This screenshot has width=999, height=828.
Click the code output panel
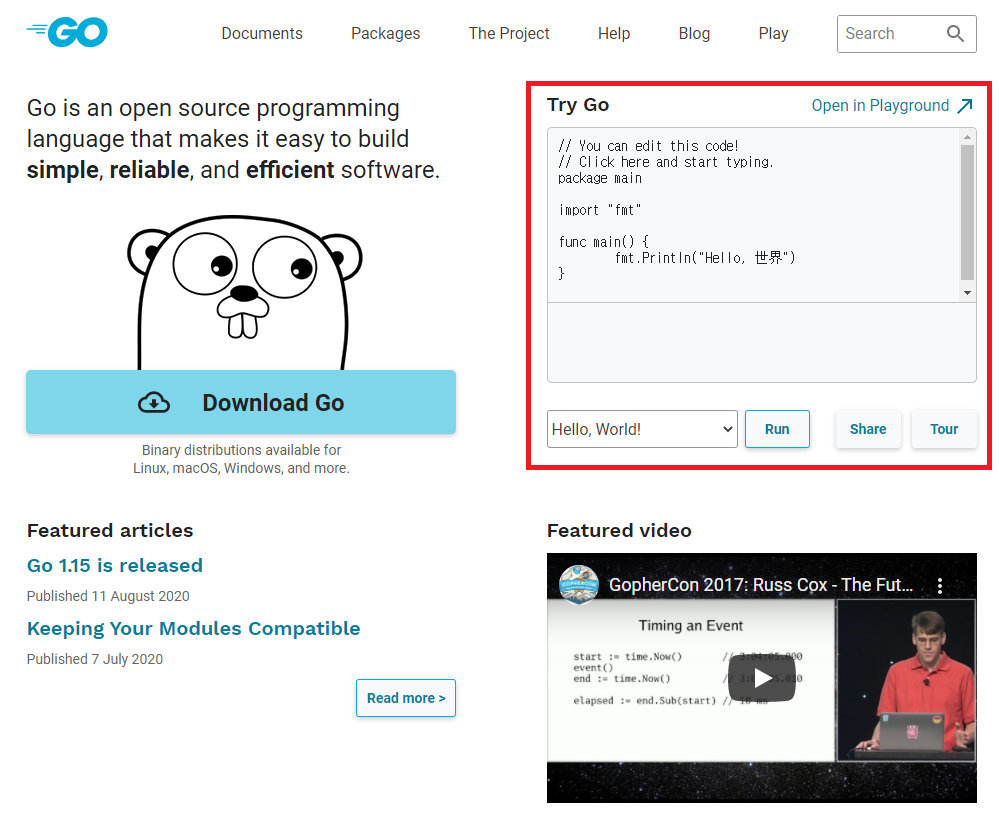pyautogui.click(x=761, y=343)
